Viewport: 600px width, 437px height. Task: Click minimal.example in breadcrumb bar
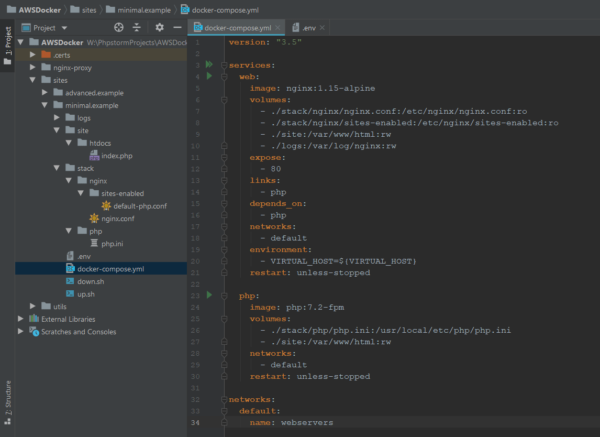[x=139, y=10]
